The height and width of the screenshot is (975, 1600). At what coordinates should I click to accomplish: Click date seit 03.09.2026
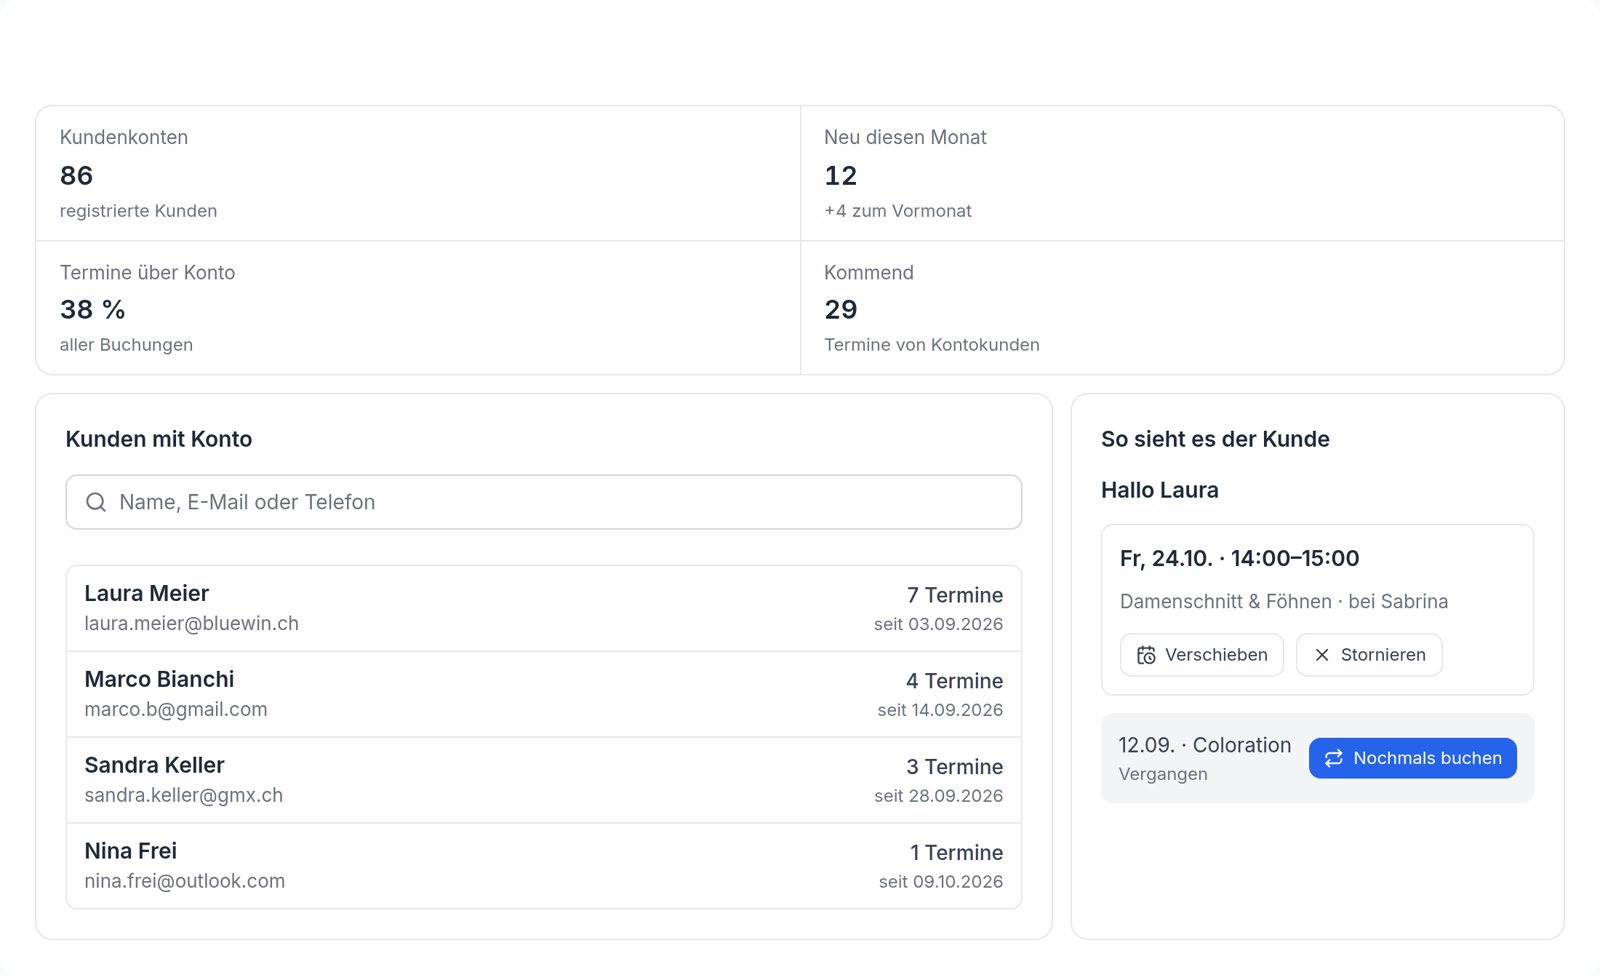click(939, 624)
